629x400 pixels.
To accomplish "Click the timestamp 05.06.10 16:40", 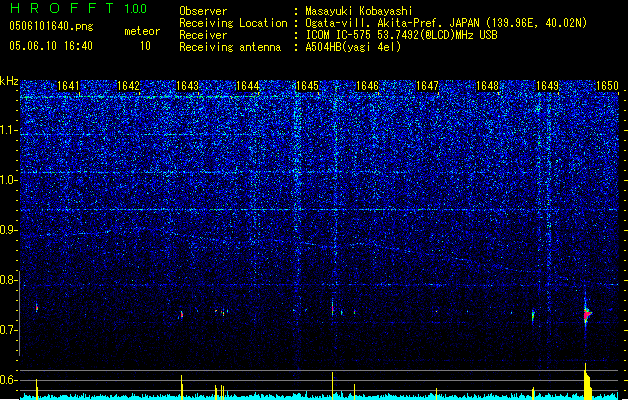I will tap(51, 46).
